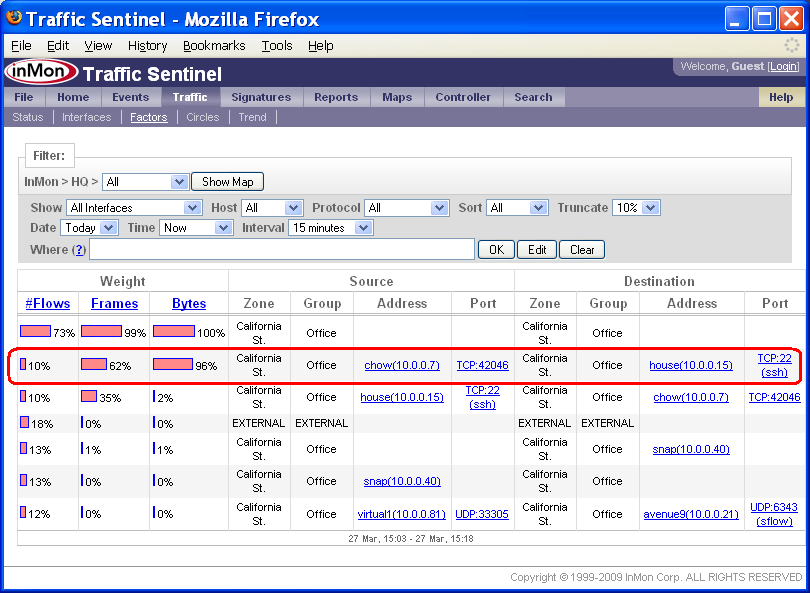Screen dimensions: 810x593
Task: Open the Interfaces sub-tab
Action: point(87,117)
